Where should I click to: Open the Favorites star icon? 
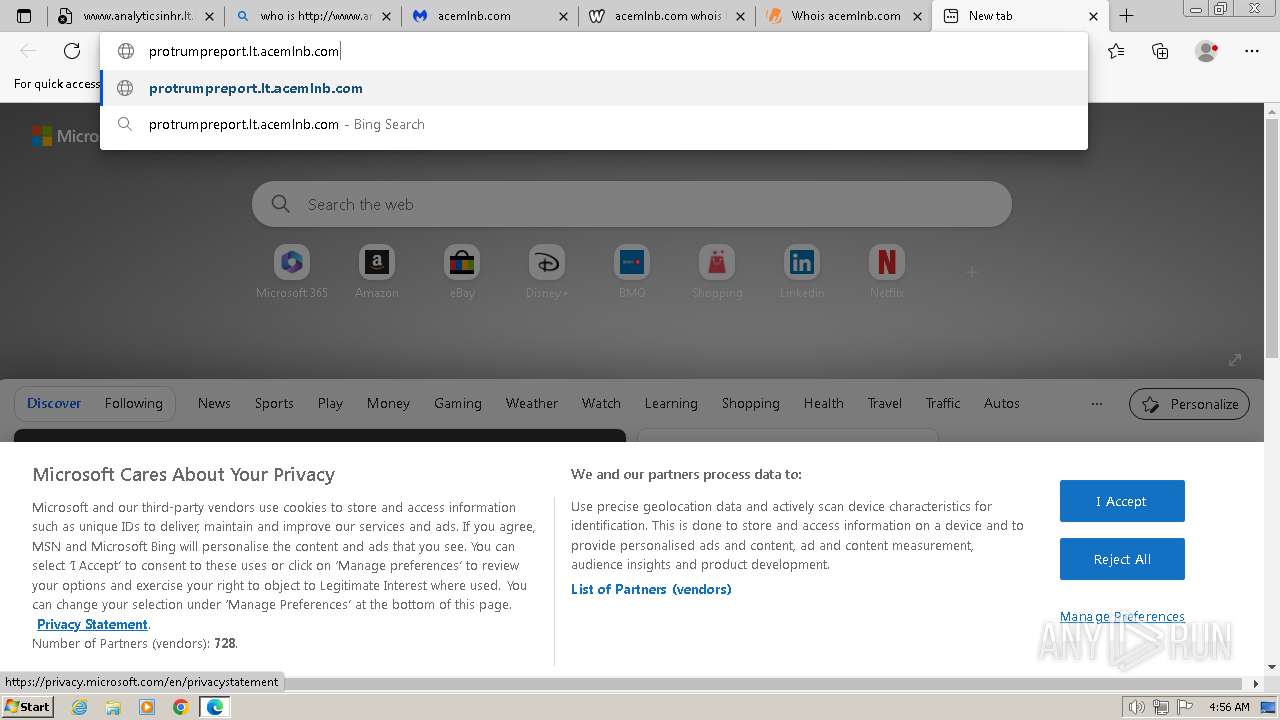point(1116,51)
